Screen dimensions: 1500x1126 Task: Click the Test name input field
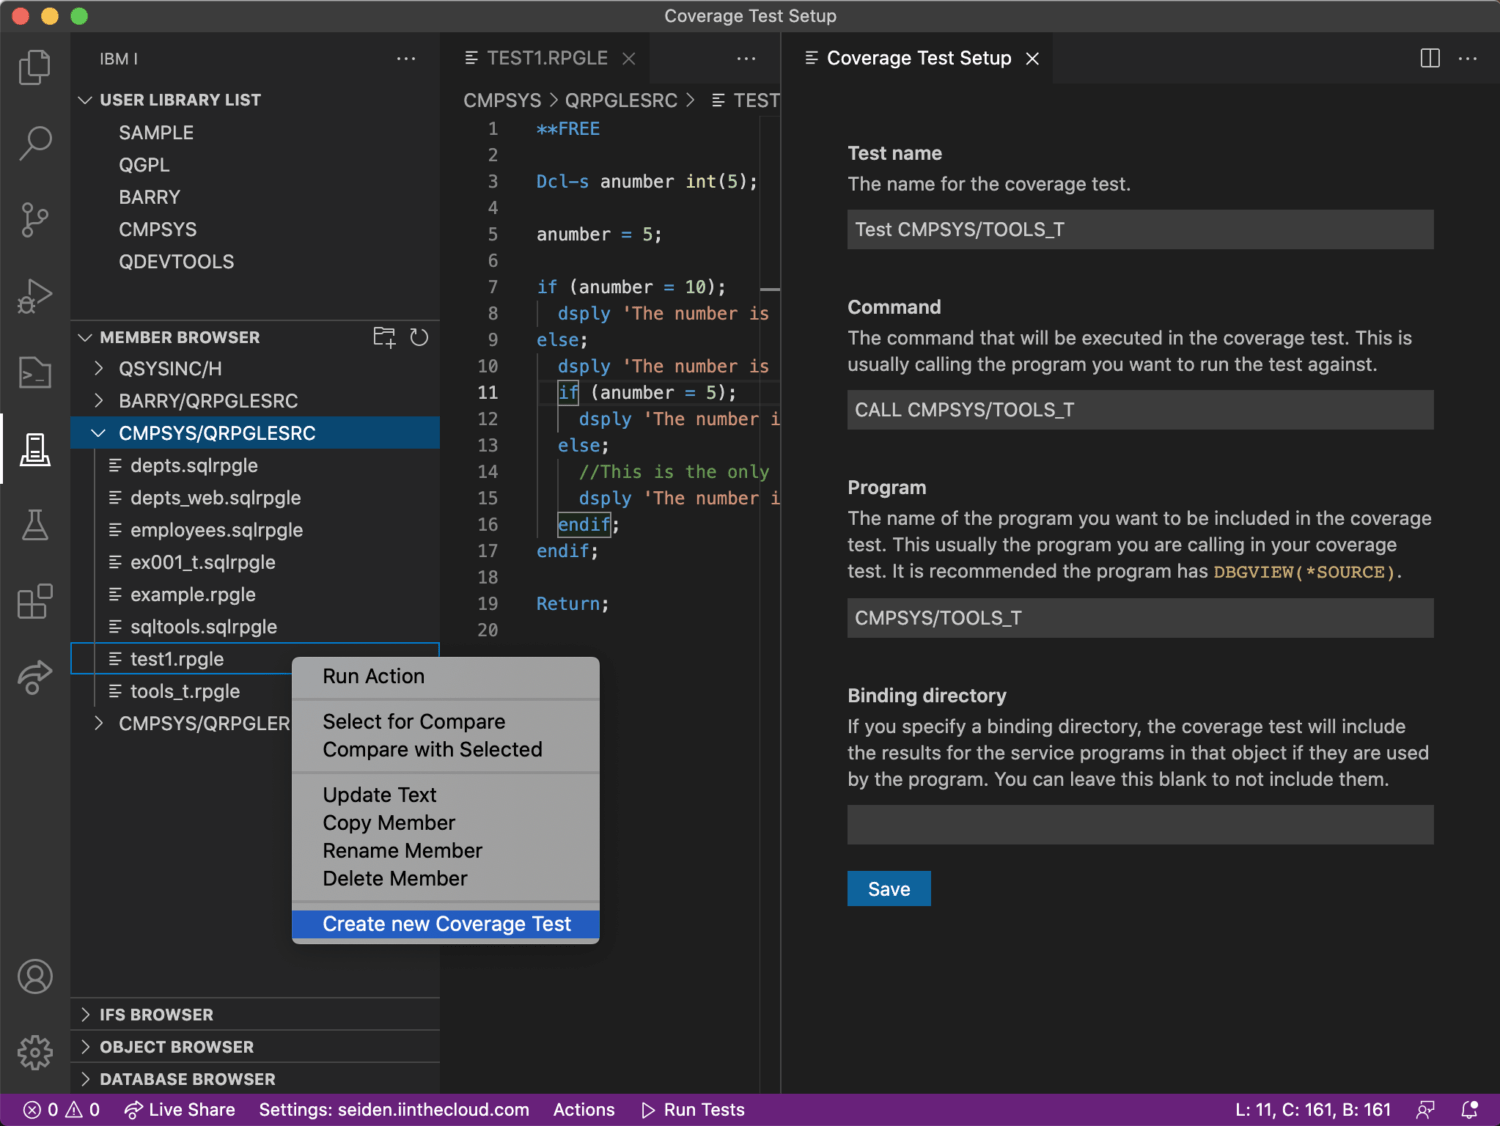pyautogui.click(x=1140, y=230)
